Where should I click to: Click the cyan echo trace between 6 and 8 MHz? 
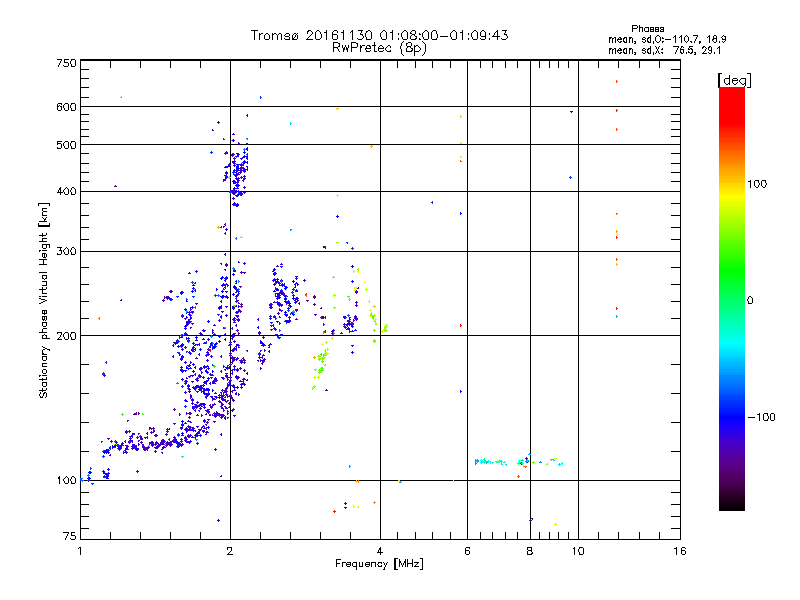[x=490, y=462]
